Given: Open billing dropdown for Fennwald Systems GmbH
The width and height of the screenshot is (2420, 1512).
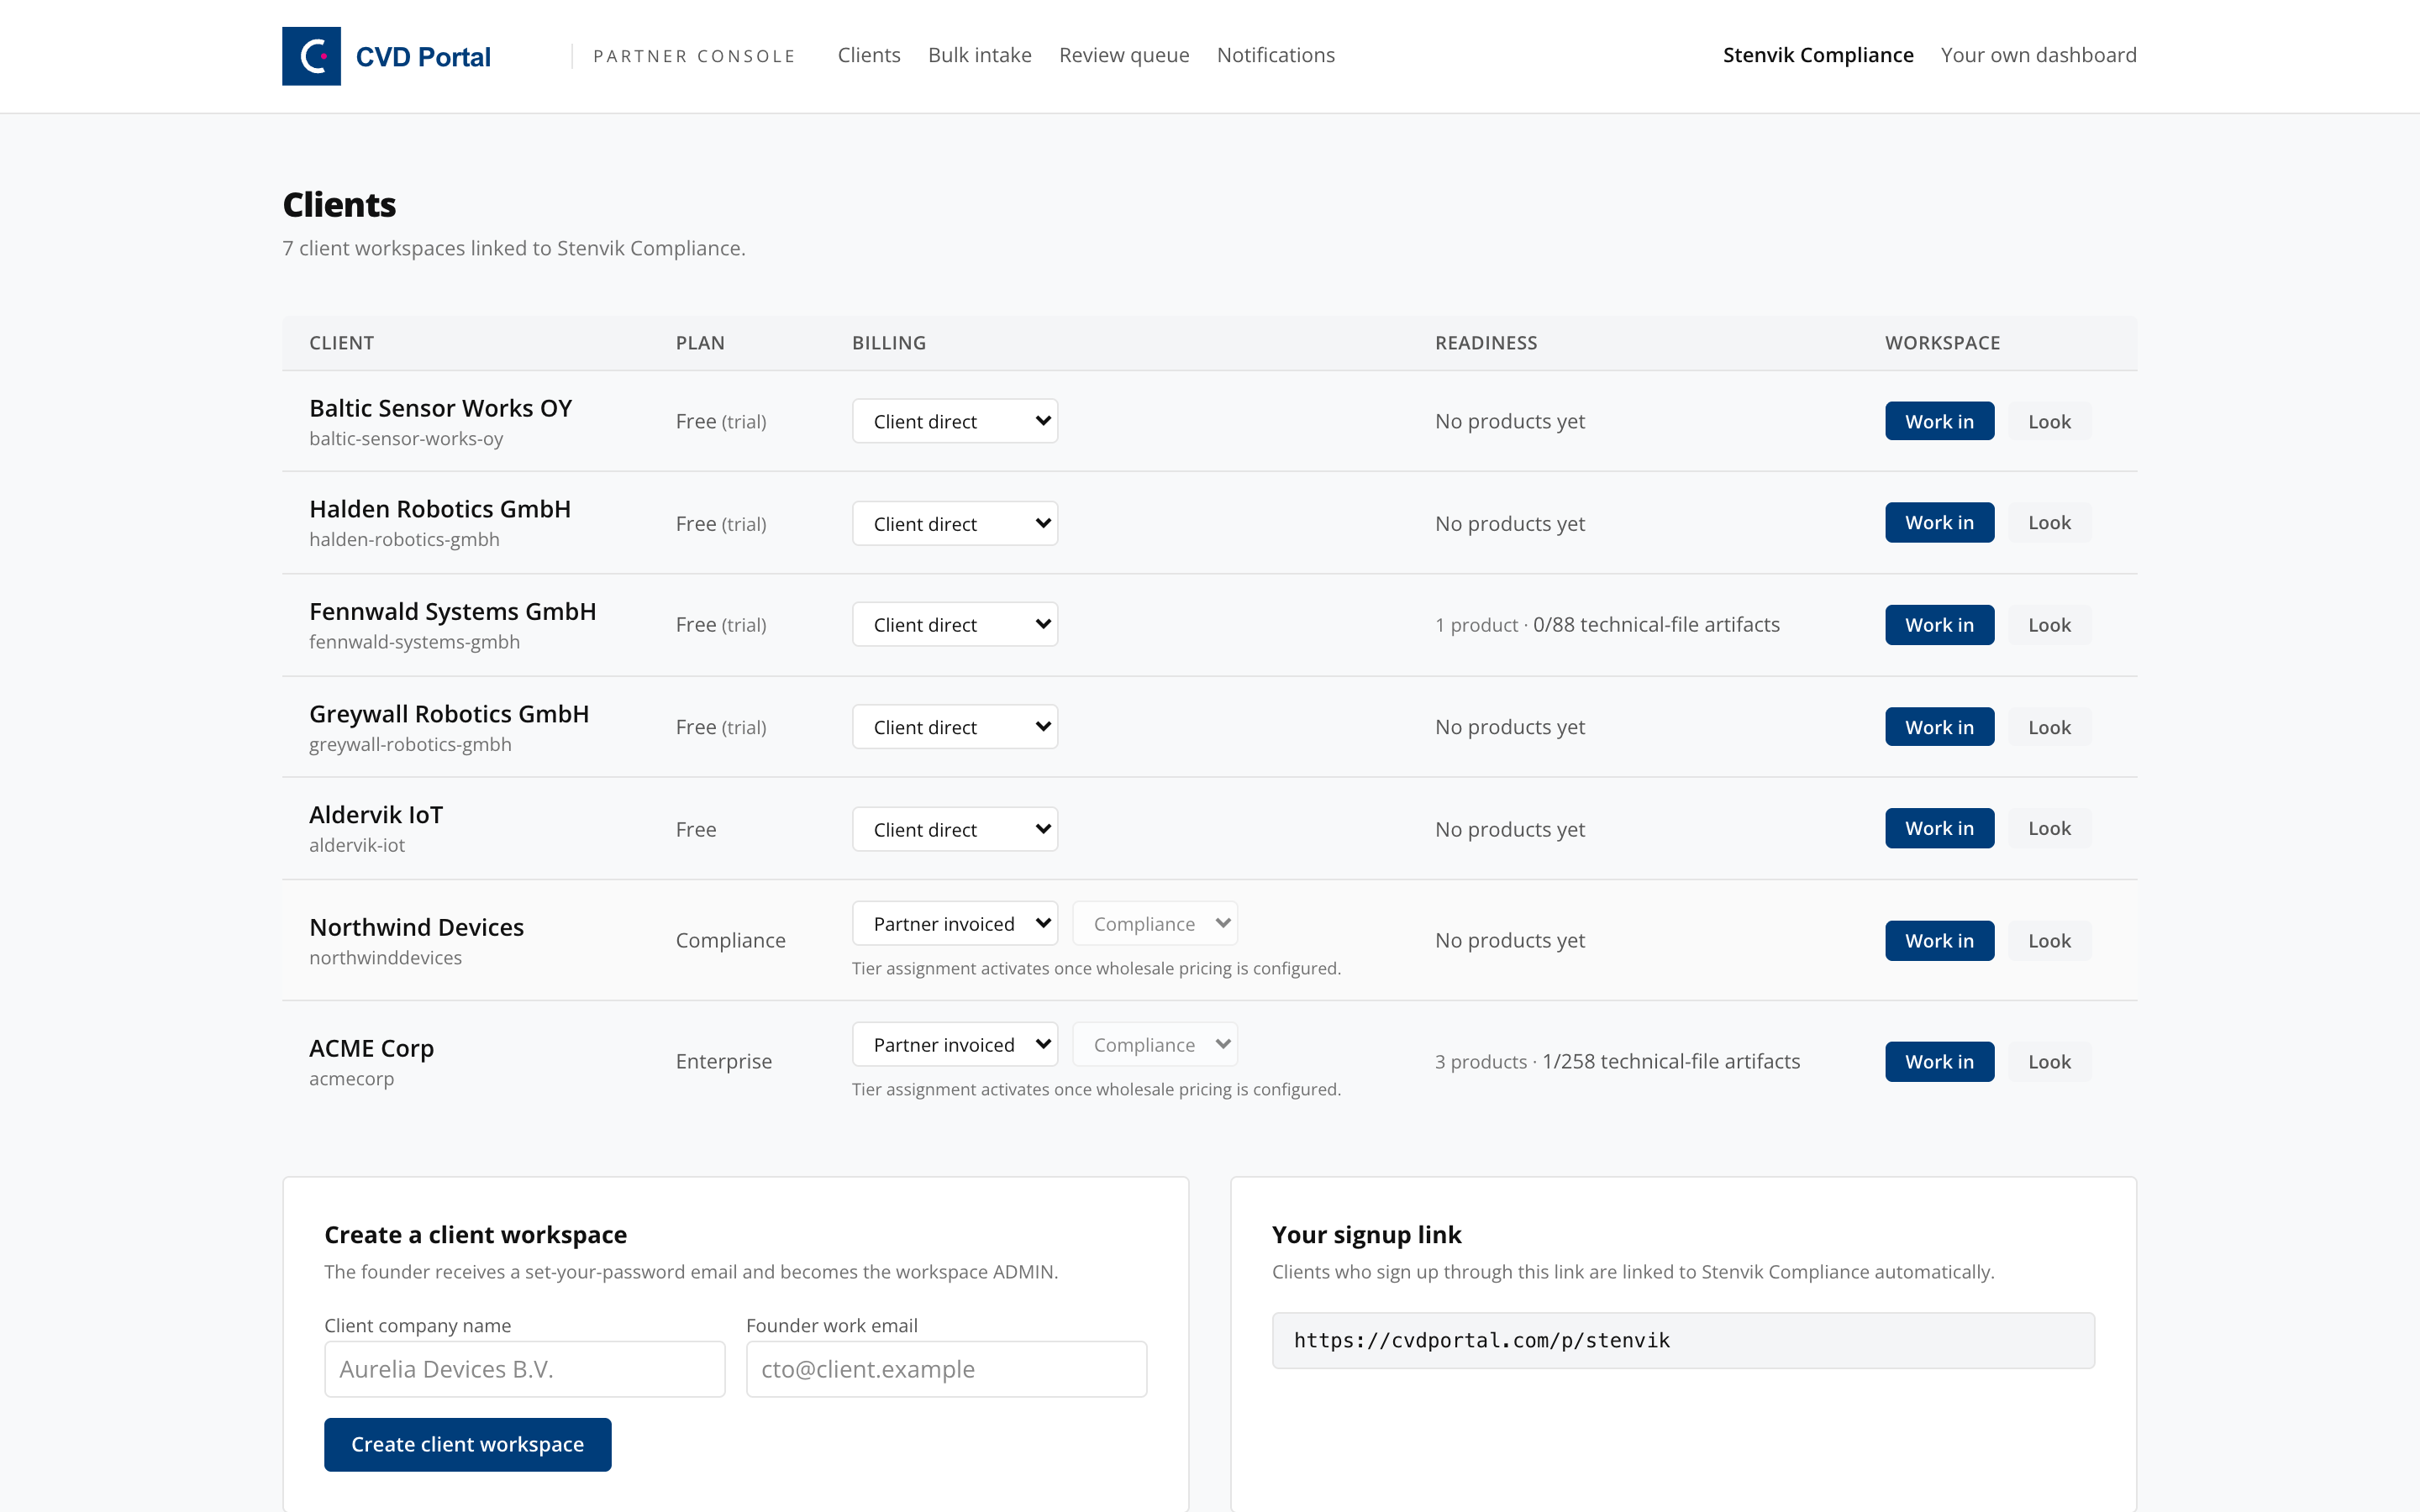Looking at the screenshot, I should (x=955, y=624).
